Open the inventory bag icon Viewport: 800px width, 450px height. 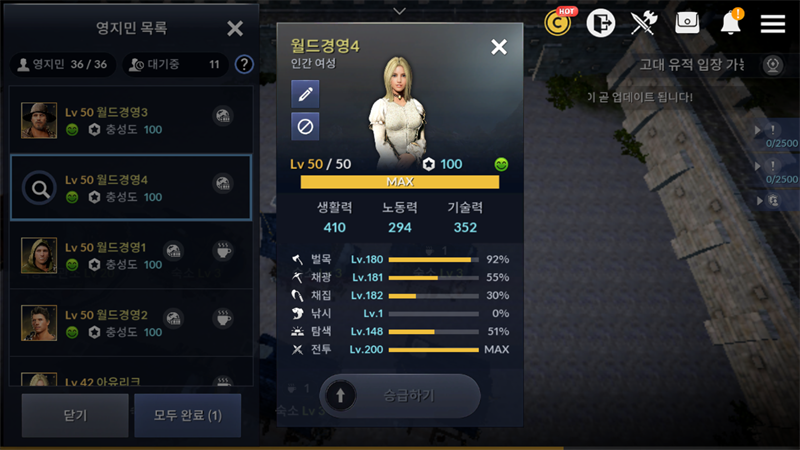[x=687, y=22]
